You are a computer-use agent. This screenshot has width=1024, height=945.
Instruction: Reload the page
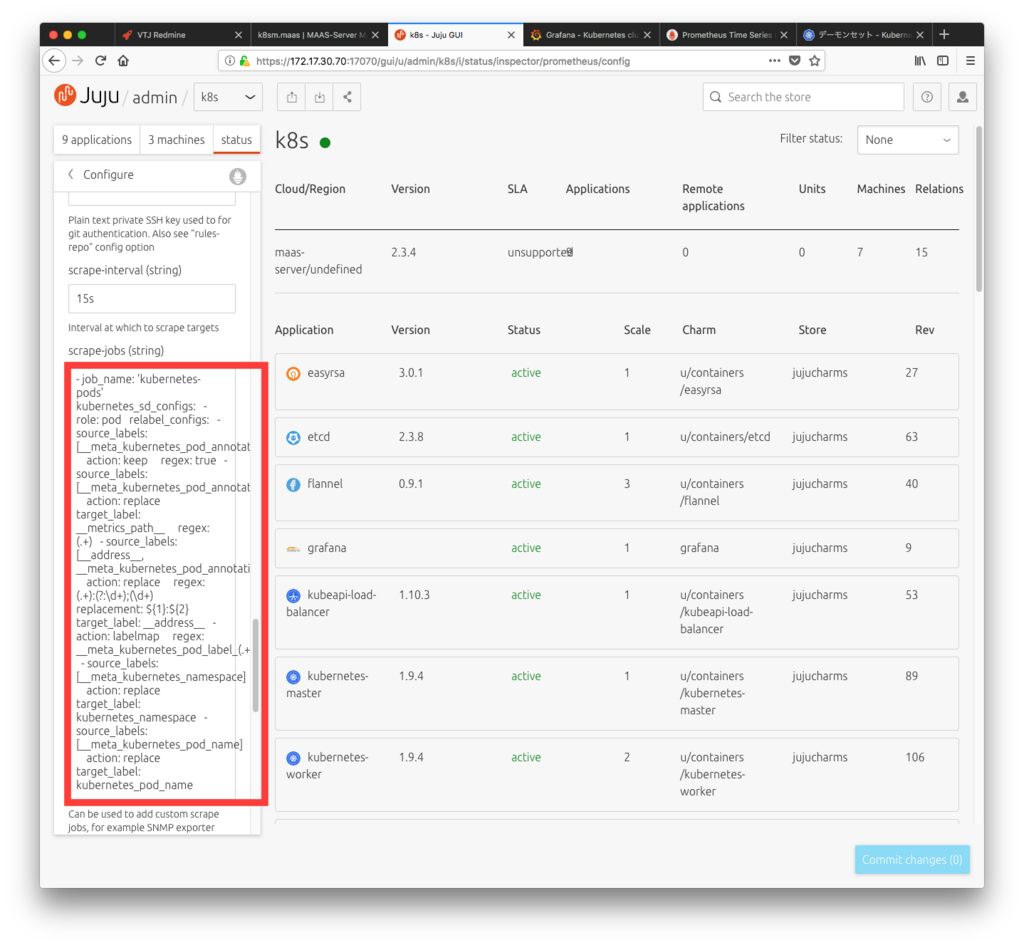click(x=101, y=61)
